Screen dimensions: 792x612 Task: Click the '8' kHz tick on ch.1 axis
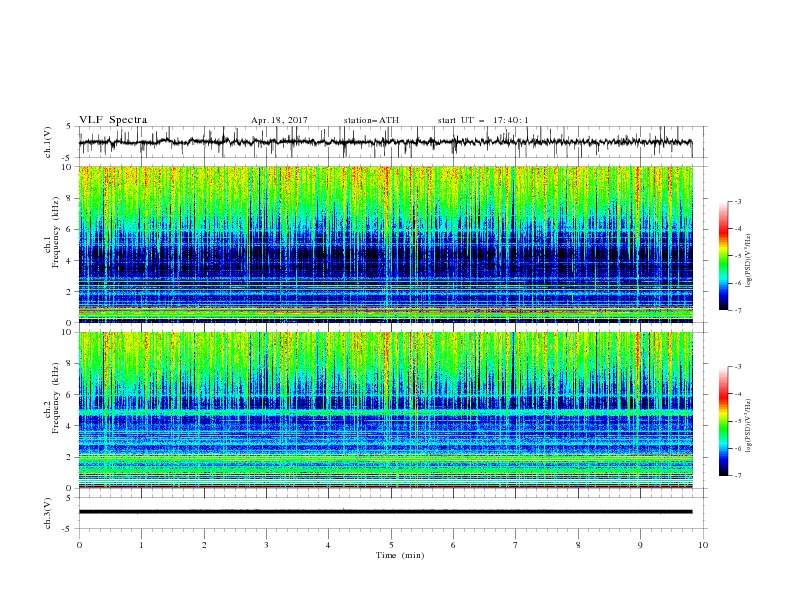point(70,198)
